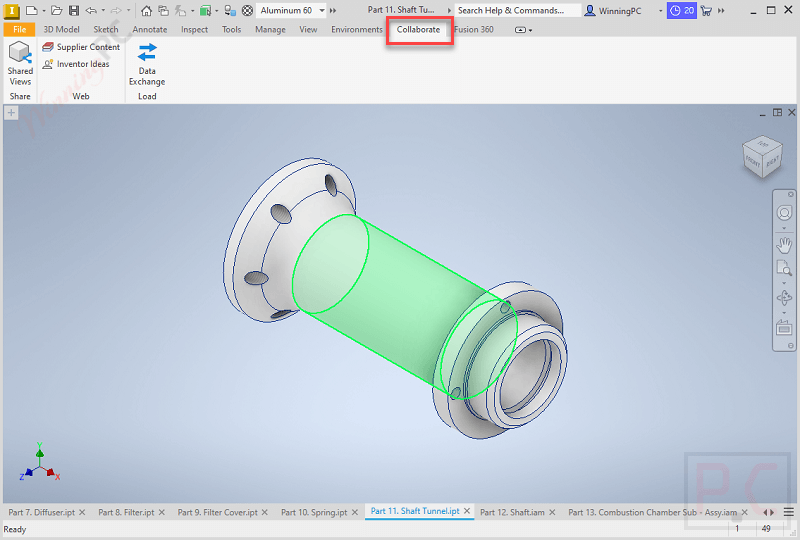
Task: Open Inventor Ideas
Action: (x=76, y=64)
